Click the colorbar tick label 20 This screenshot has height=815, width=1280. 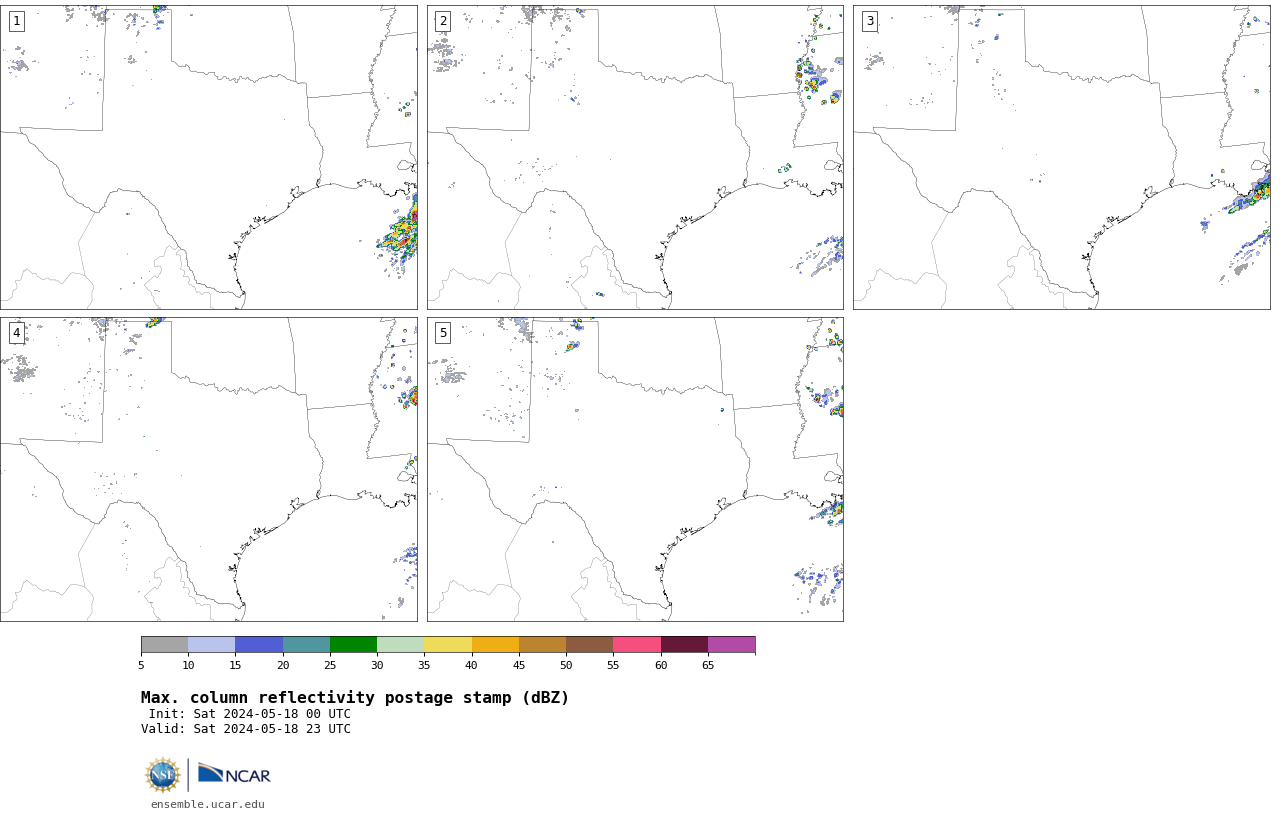[x=283, y=665]
